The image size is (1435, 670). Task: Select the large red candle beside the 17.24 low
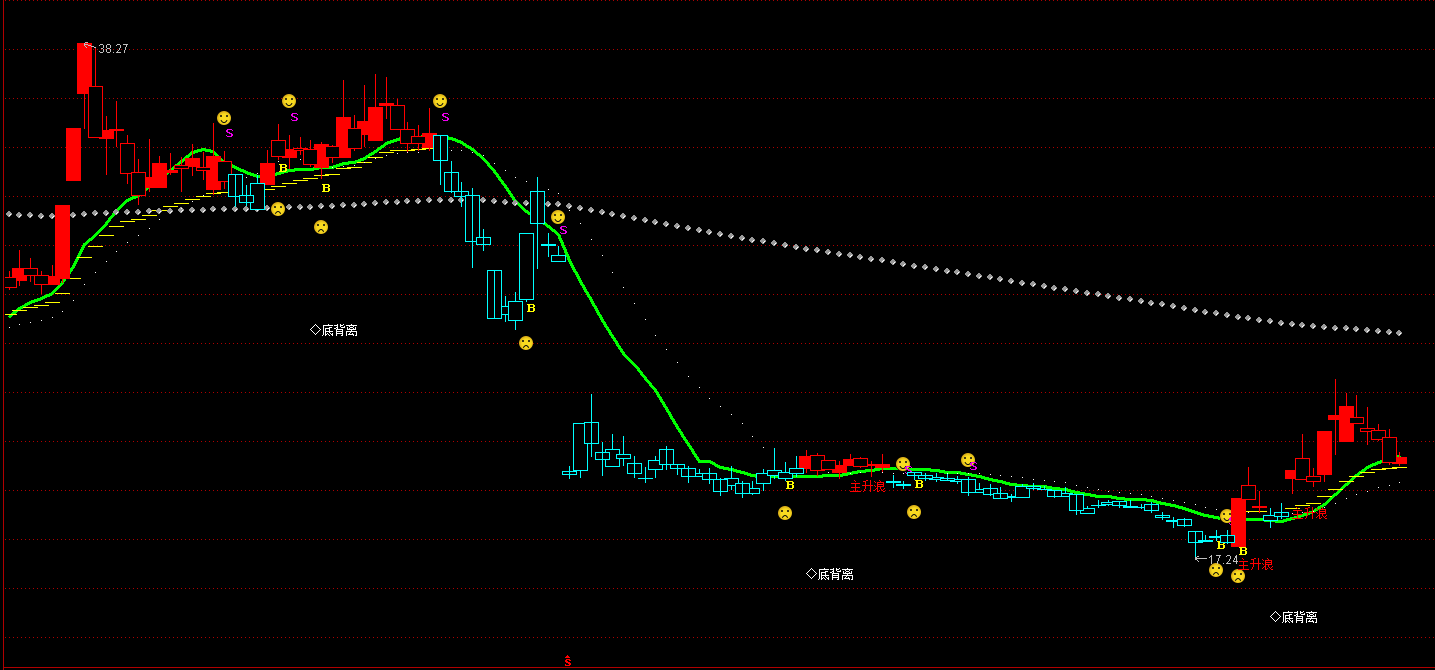click(x=1238, y=521)
